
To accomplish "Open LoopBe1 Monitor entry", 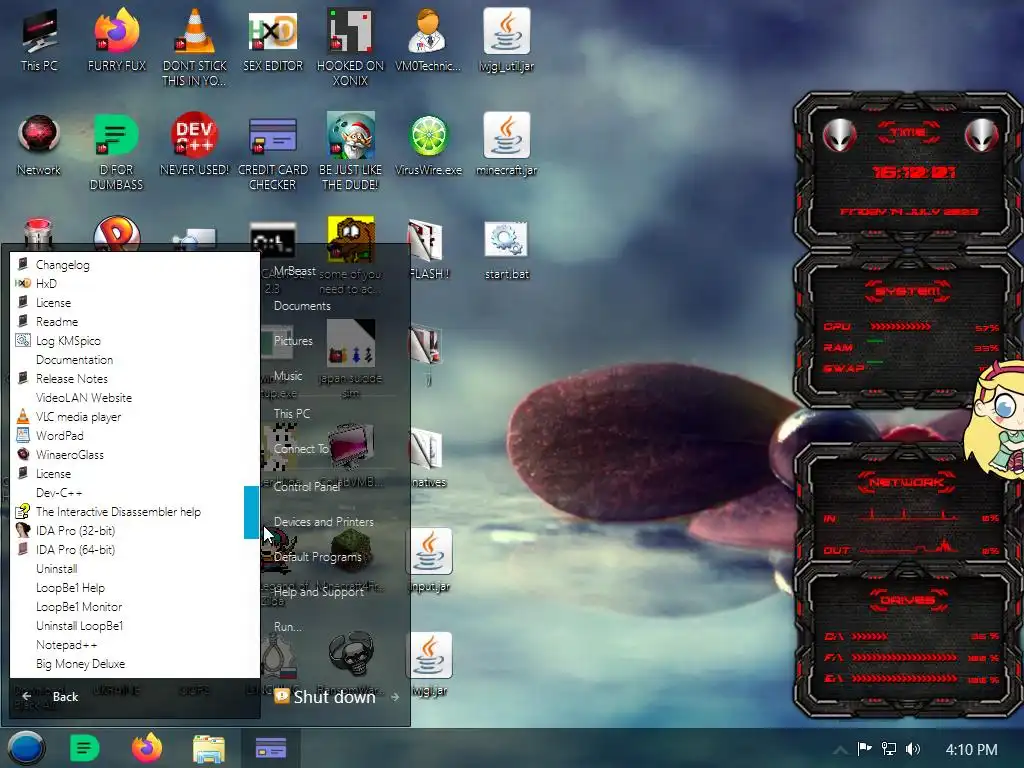I will [135, 606].
